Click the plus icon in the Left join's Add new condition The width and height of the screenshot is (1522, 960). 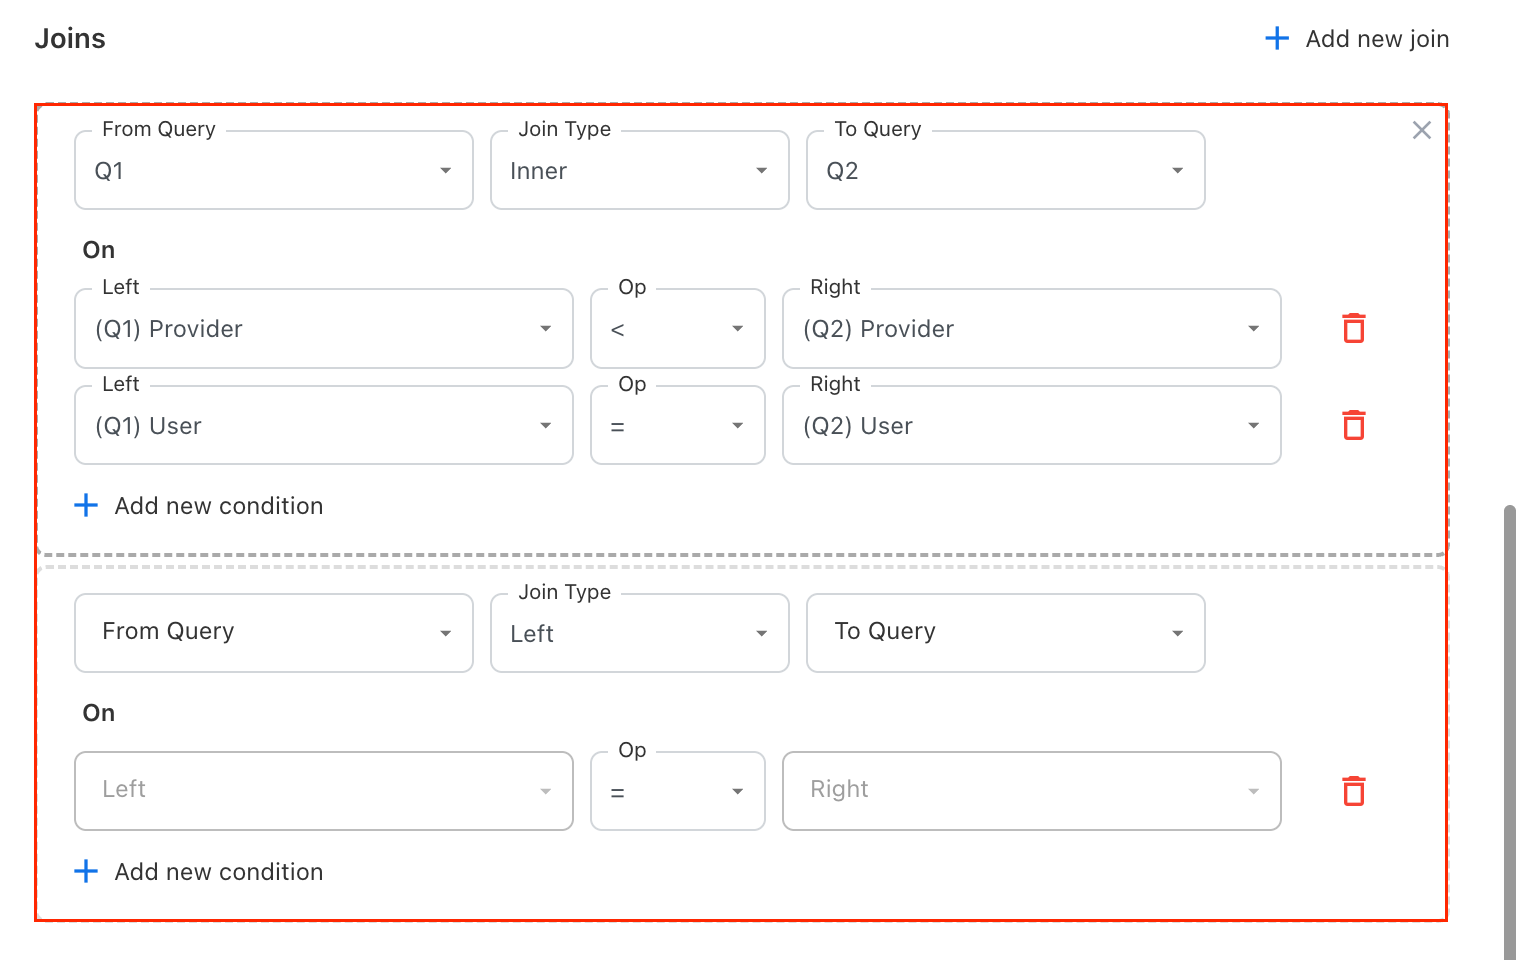[x=86, y=872]
